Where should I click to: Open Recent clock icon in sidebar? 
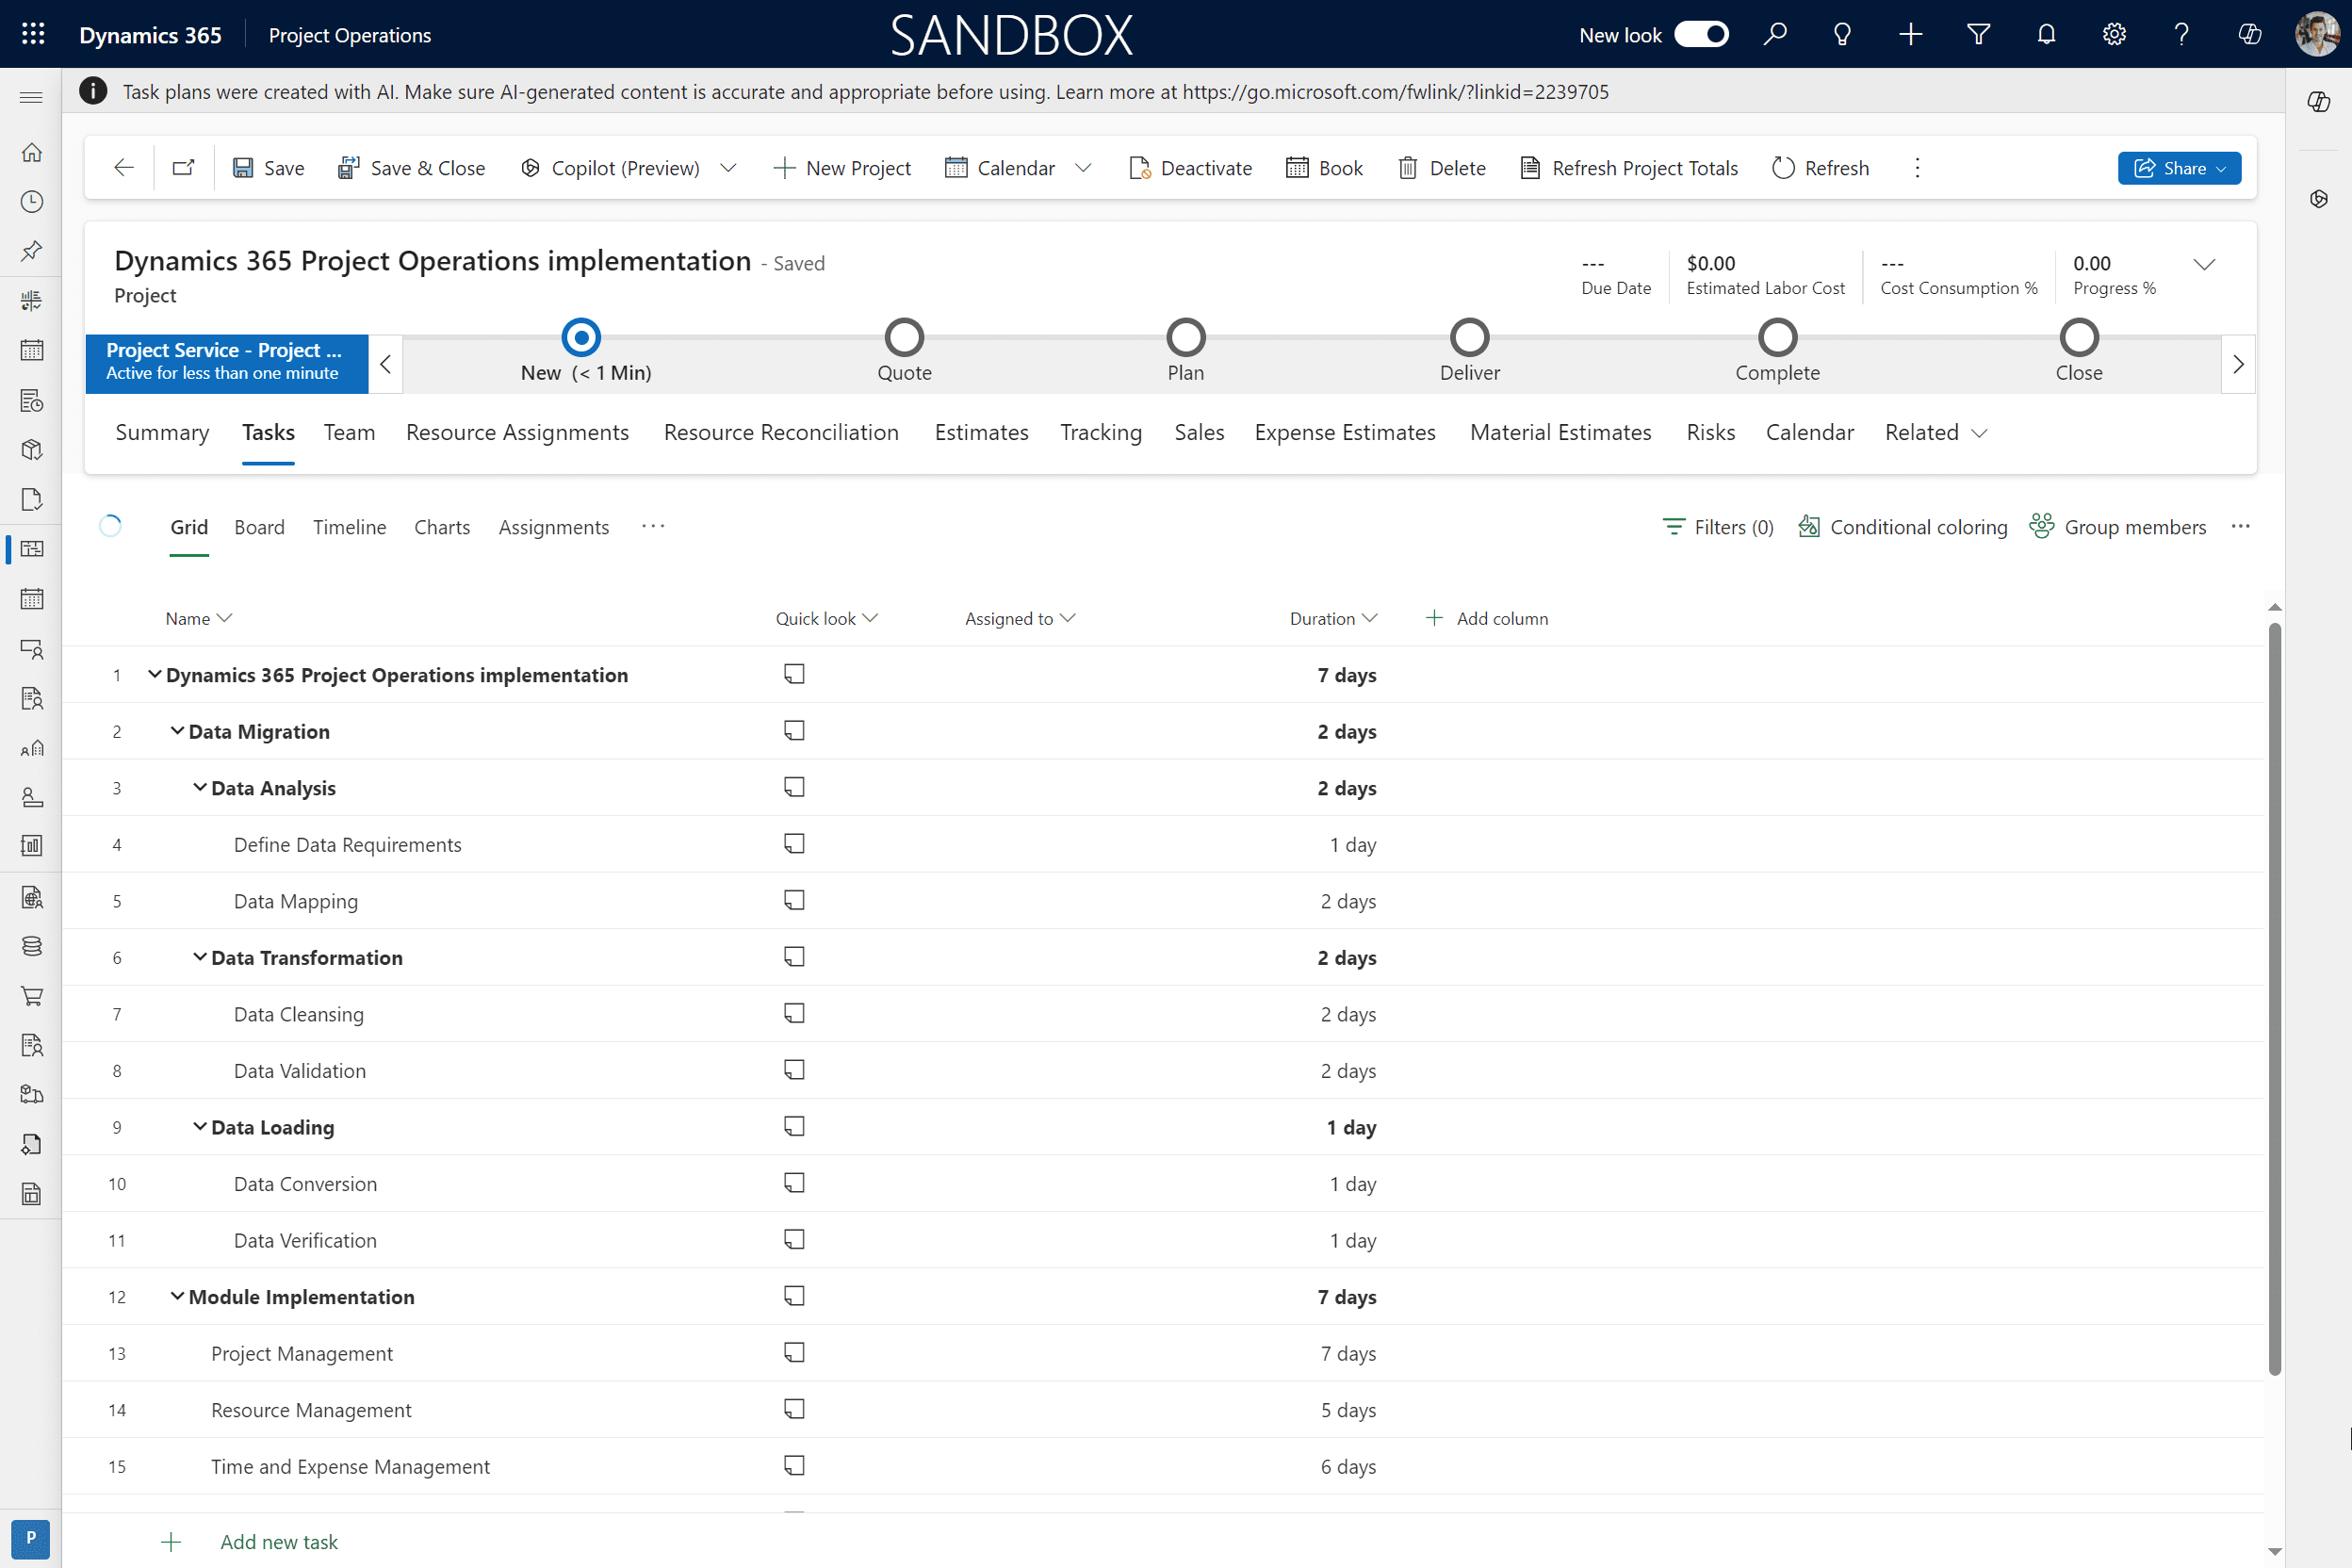pos(32,202)
